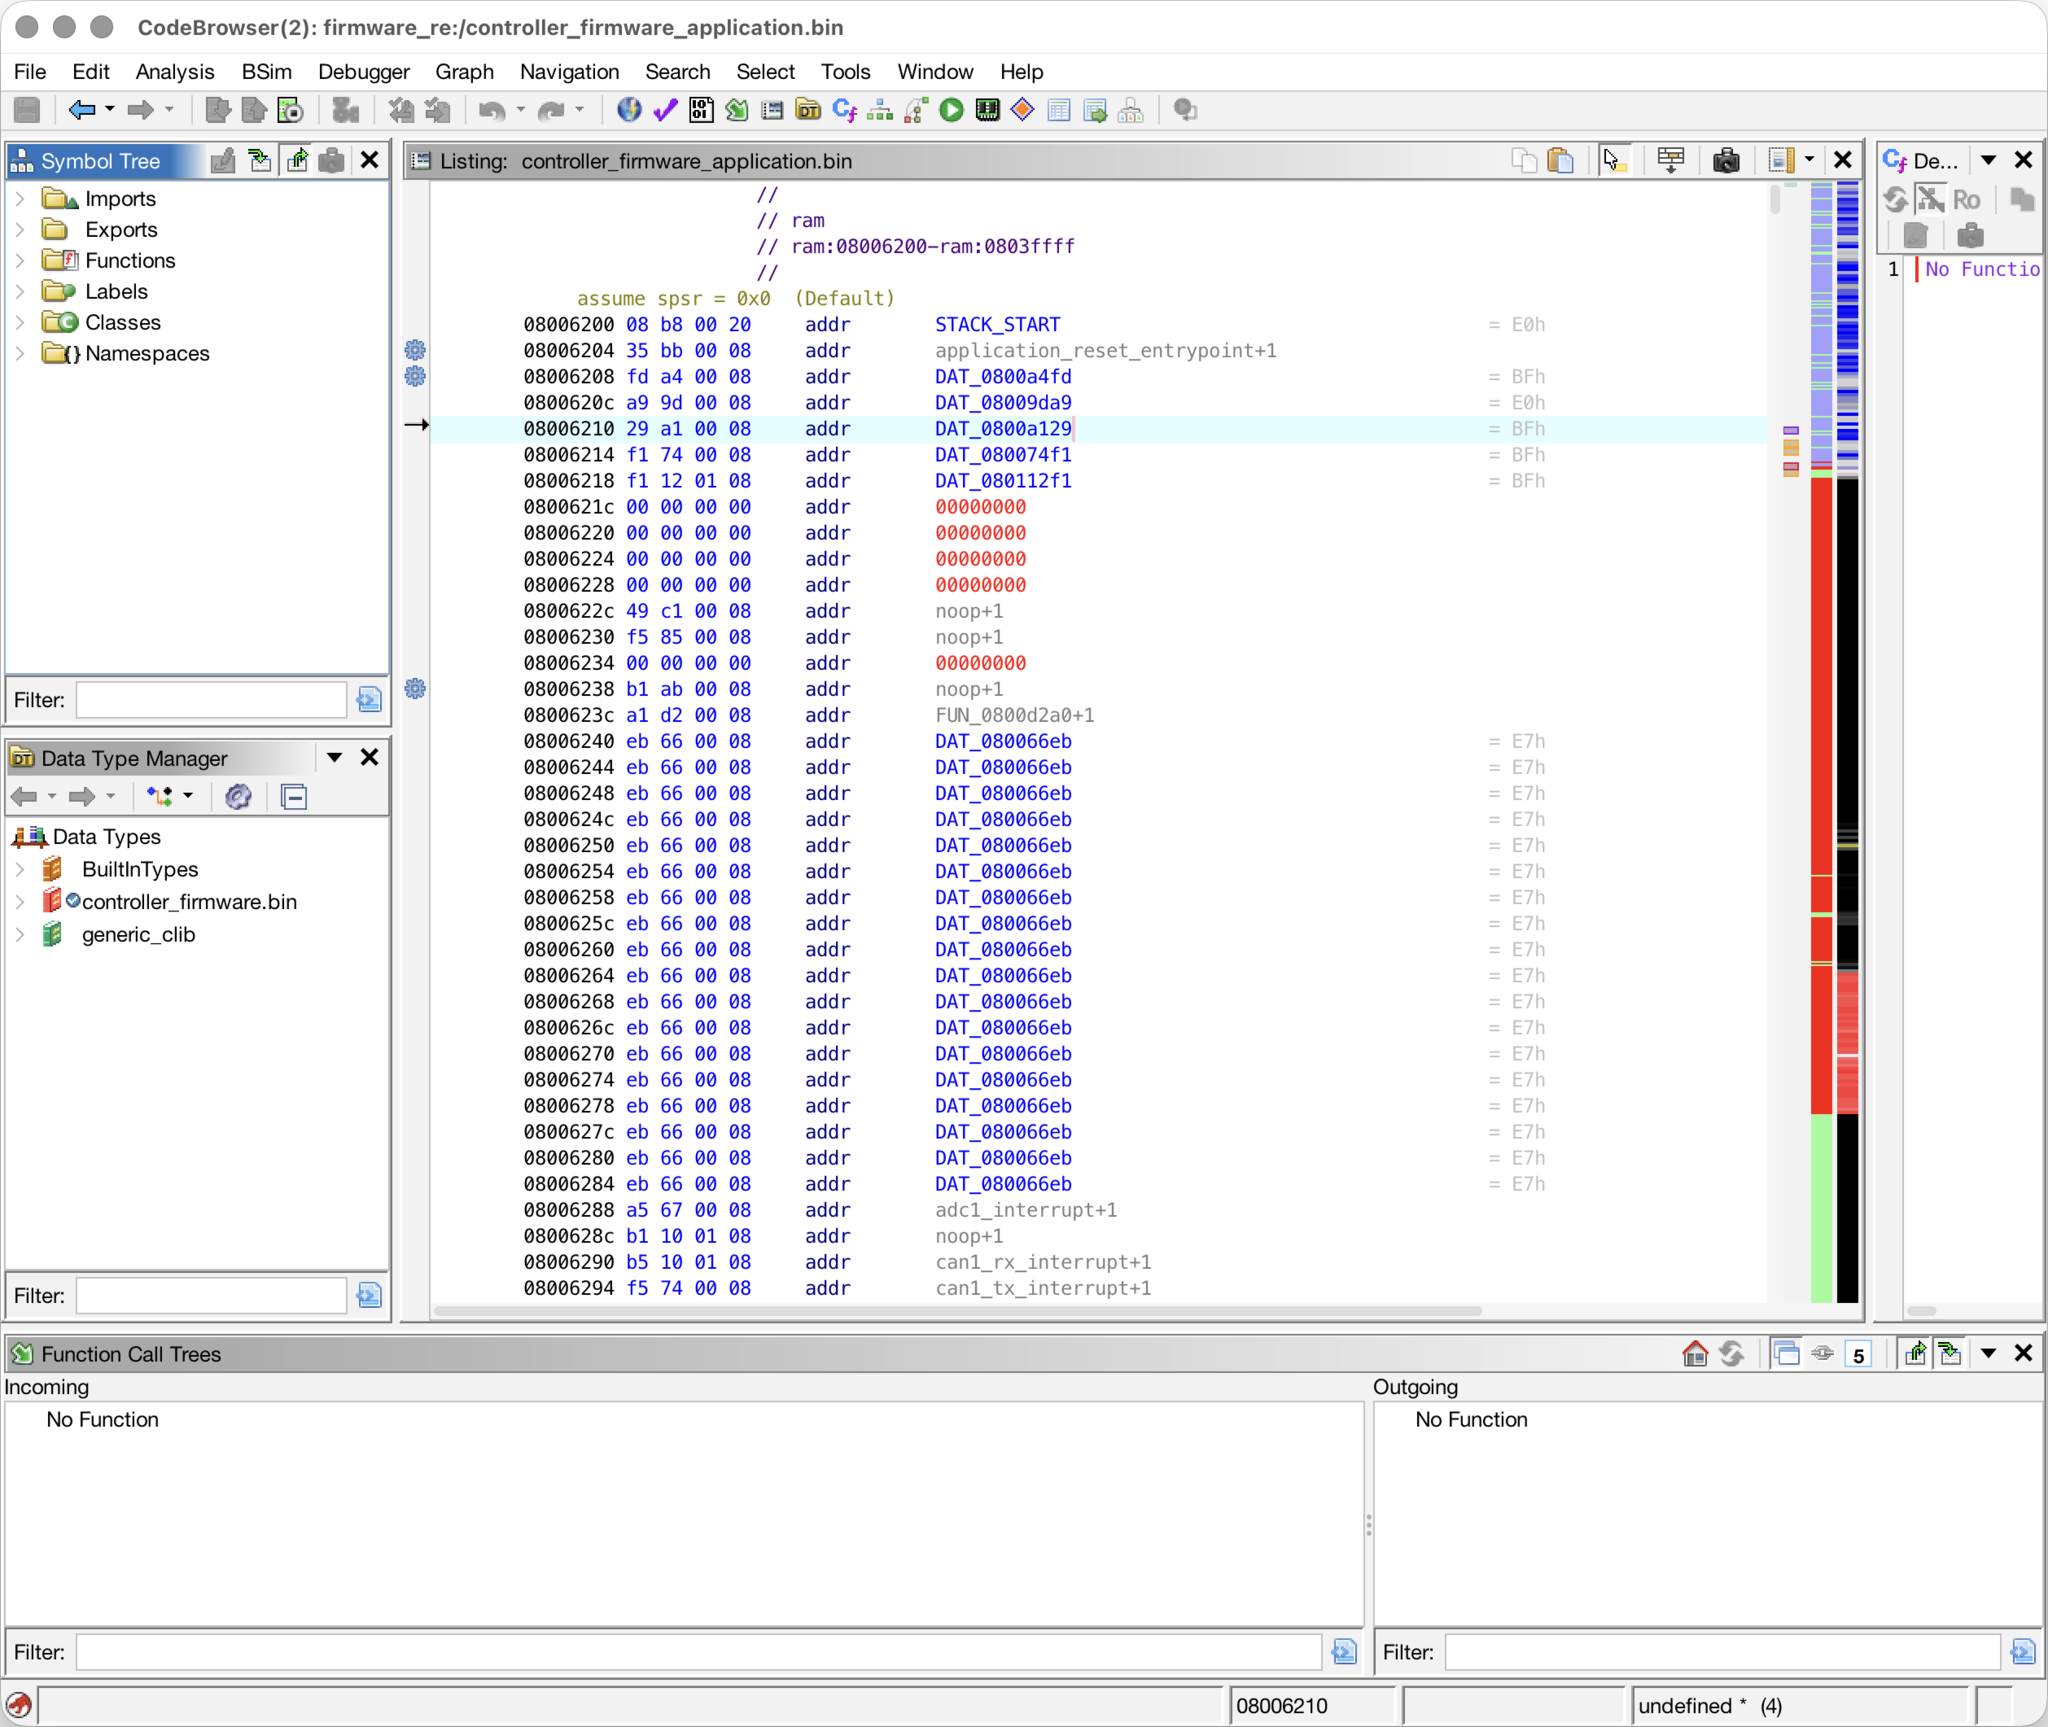Click the Symbol Tree filter input field
The width and height of the screenshot is (2048, 1727).
(x=211, y=700)
